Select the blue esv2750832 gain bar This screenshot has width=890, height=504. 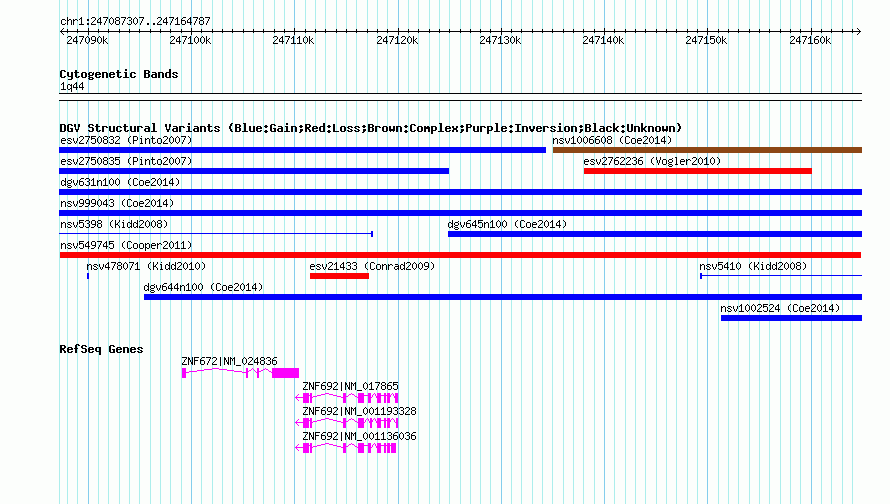click(x=303, y=150)
